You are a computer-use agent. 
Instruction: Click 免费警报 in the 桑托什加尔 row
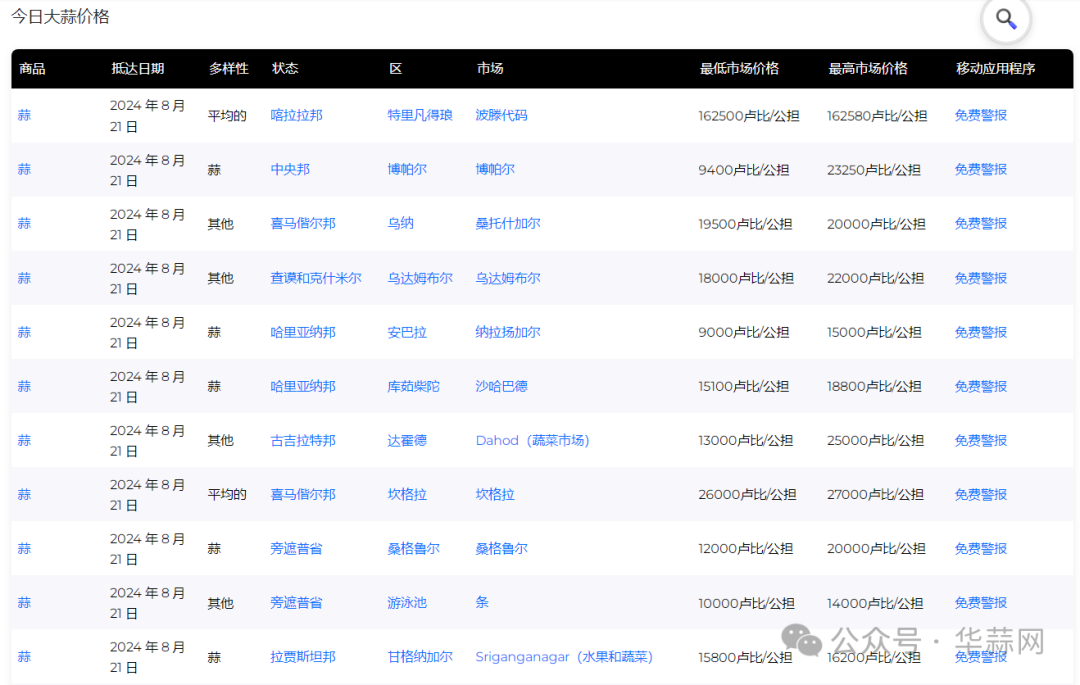(981, 224)
